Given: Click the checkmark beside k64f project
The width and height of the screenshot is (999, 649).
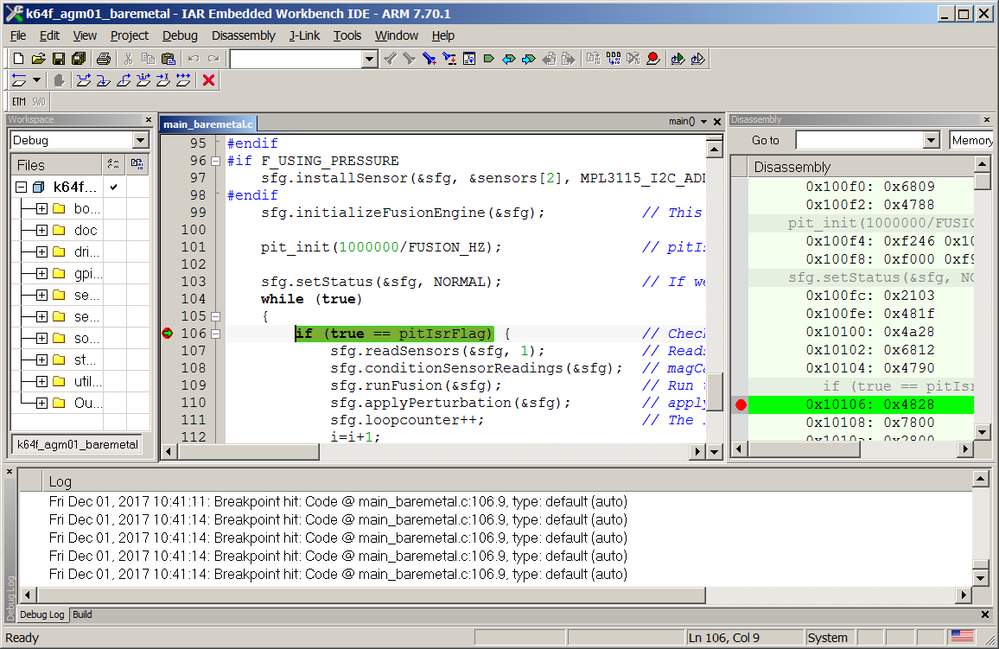Looking at the screenshot, I should 113,187.
